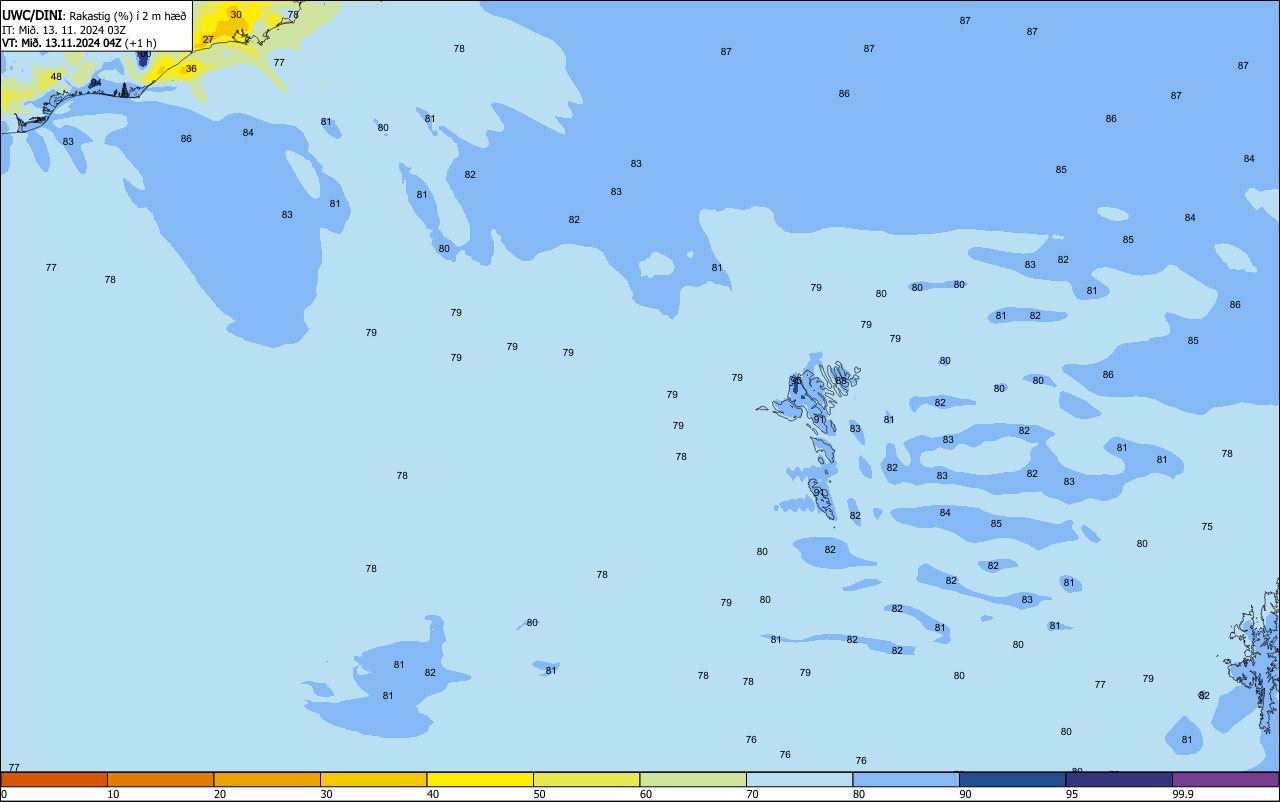This screenshot has height=802, width=1280.
Task: Click the 50–60 legend color swatch
Action: coord(586,779)
